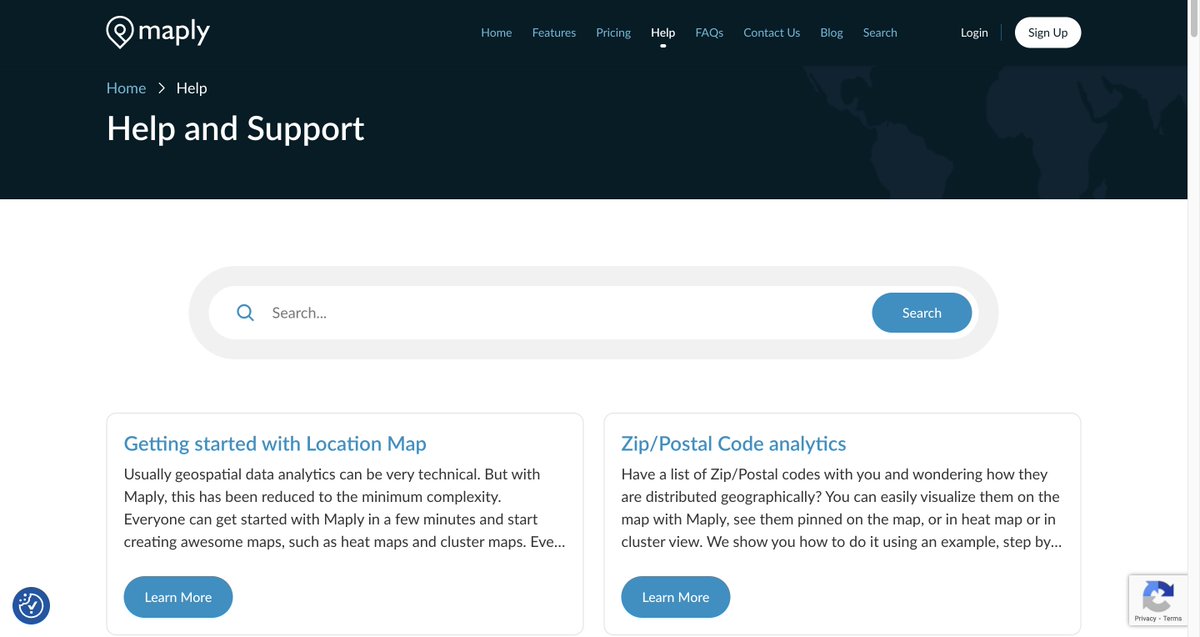Click Learn More under Getting started card
This screenshot has height=637, width=1200.
(x=178, y=597)
